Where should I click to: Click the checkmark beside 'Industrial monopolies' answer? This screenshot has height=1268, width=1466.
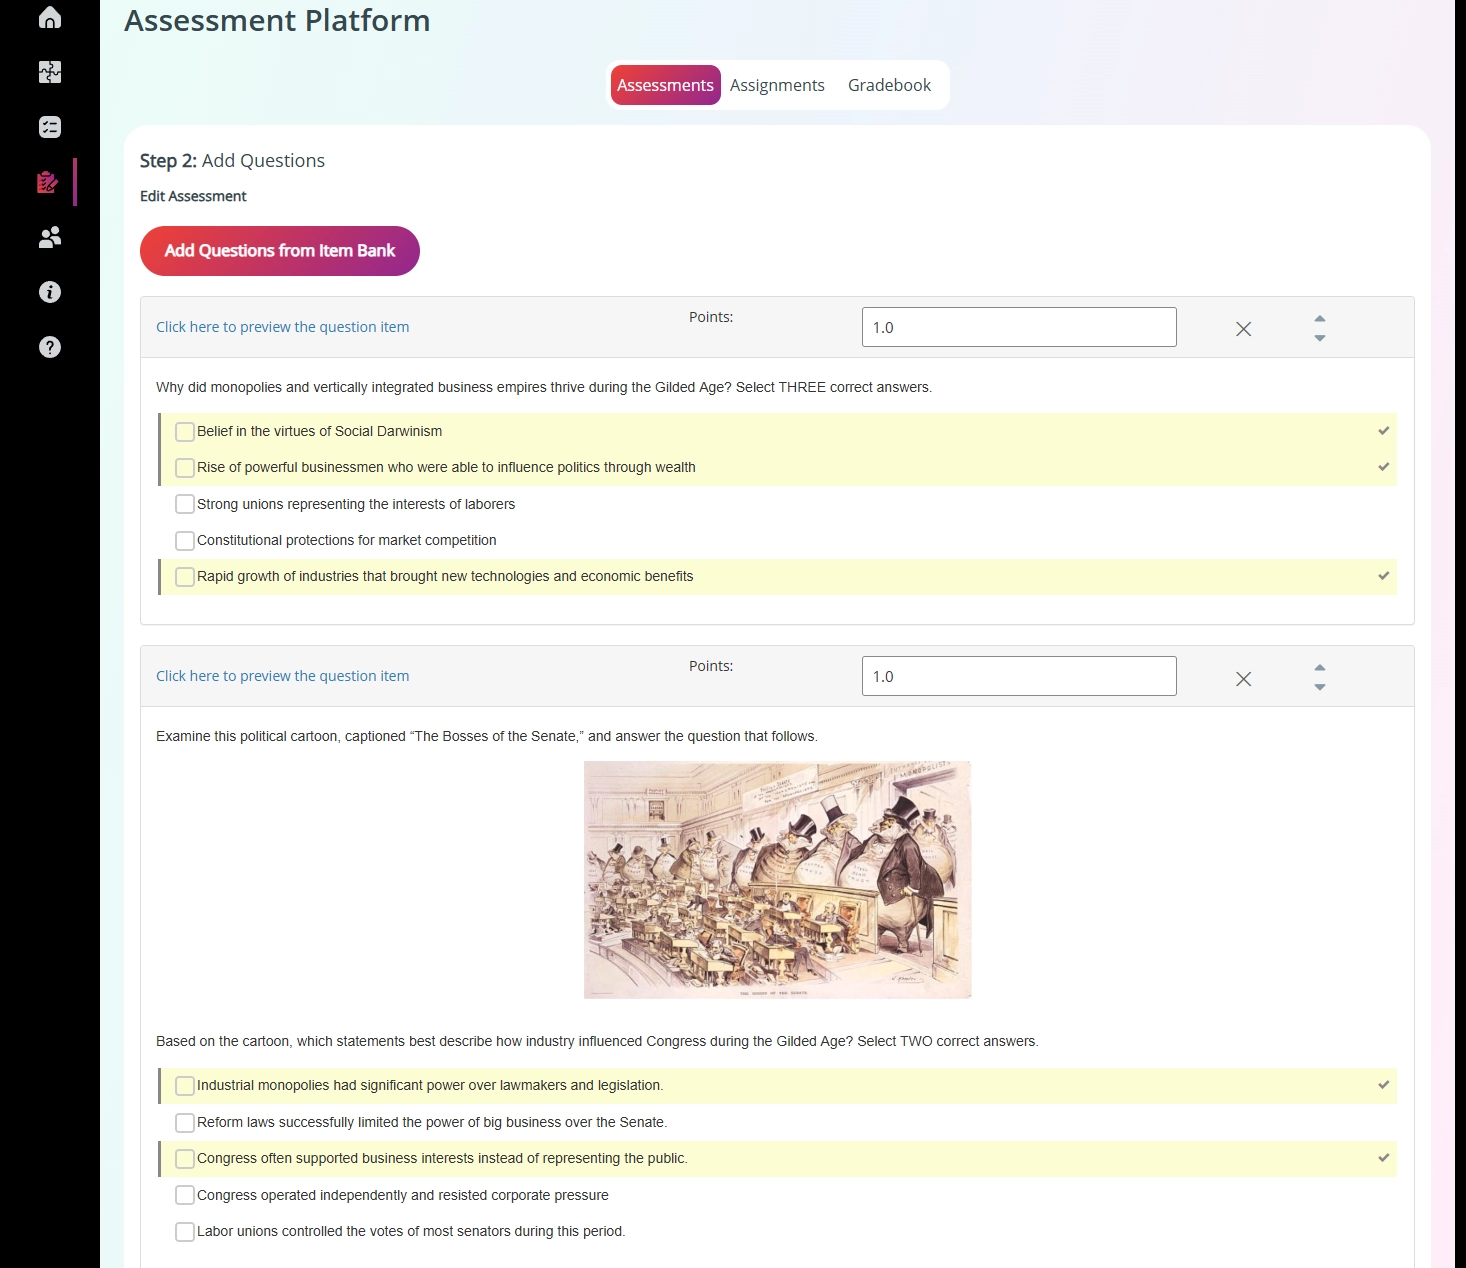tap(1384, 1085)
